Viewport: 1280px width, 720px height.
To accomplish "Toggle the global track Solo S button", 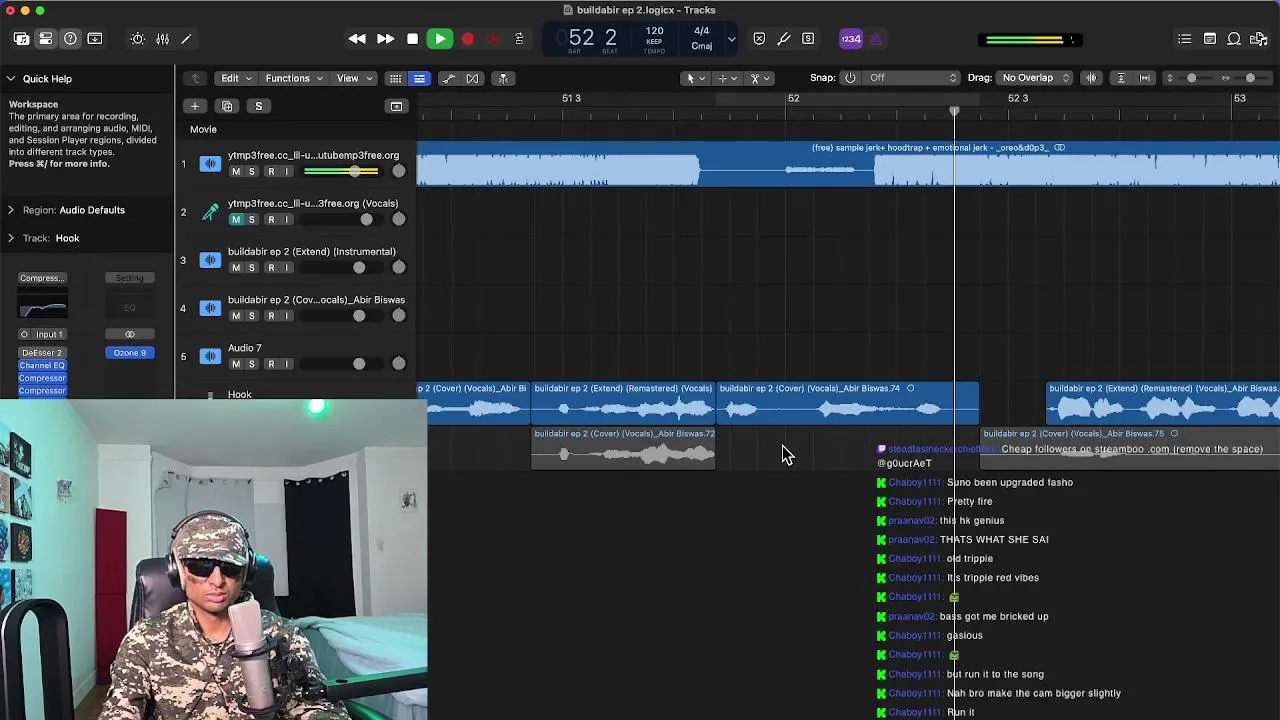I will click(259, 106).
